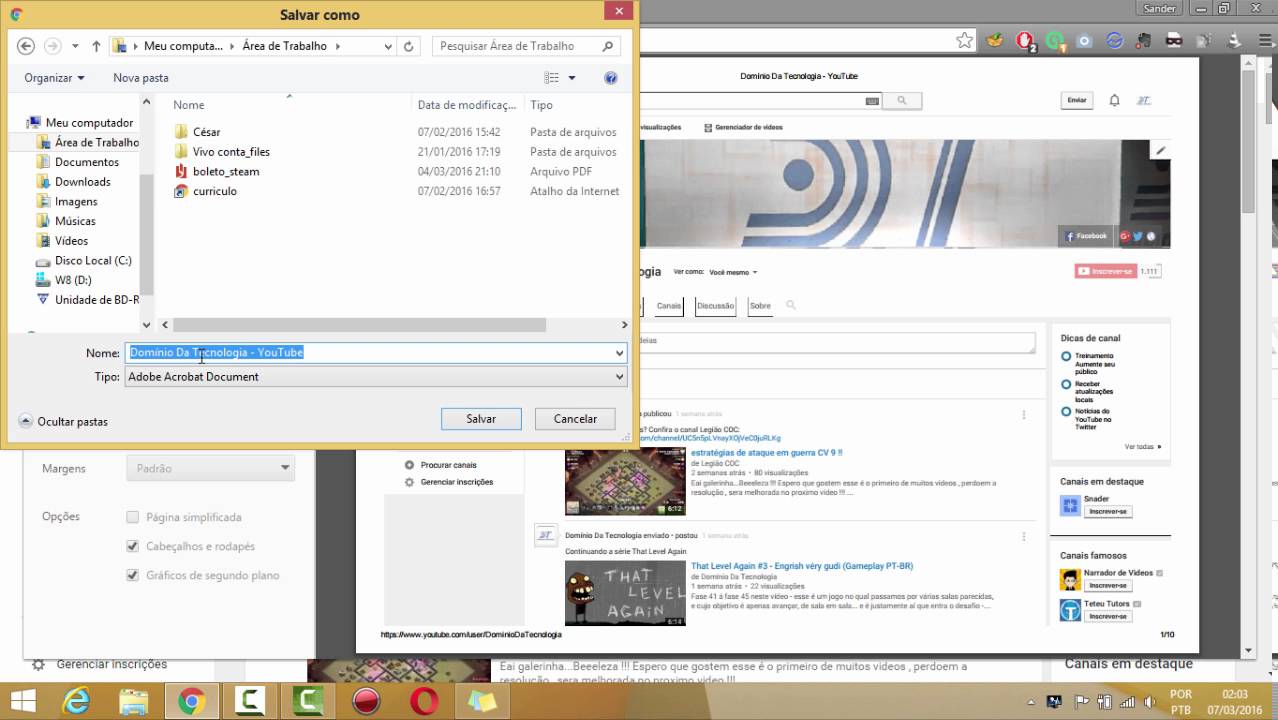Switch to Chrome in taskbar

coord(191,702)
